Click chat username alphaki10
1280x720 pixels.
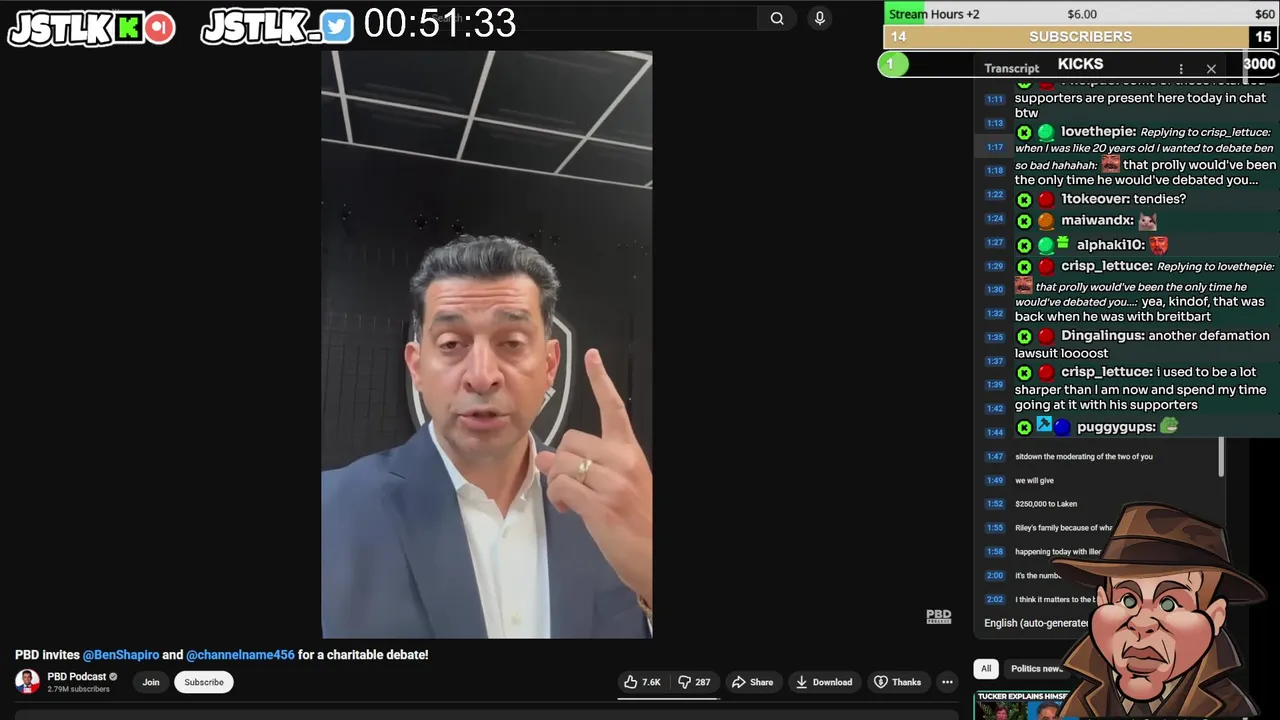point(1110,245)
